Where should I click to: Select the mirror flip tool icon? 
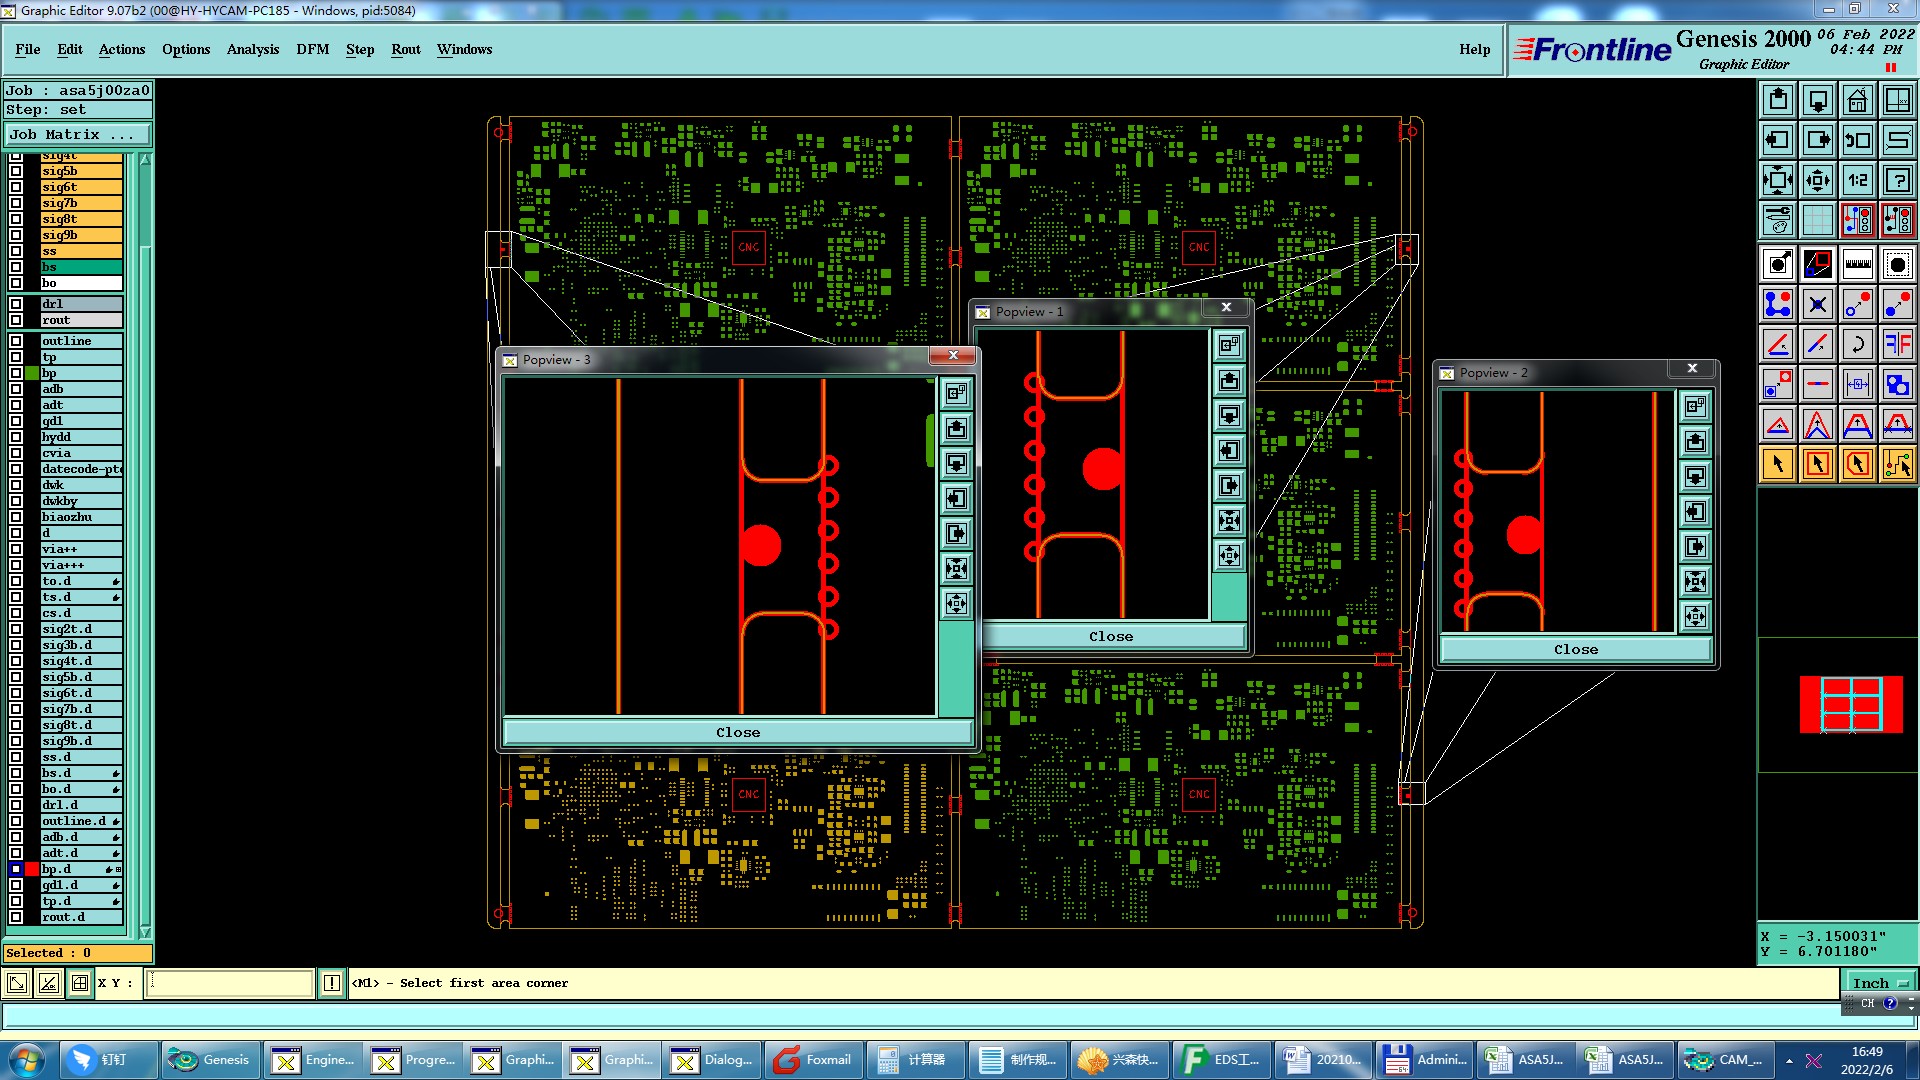click(x=1897, y=345)
